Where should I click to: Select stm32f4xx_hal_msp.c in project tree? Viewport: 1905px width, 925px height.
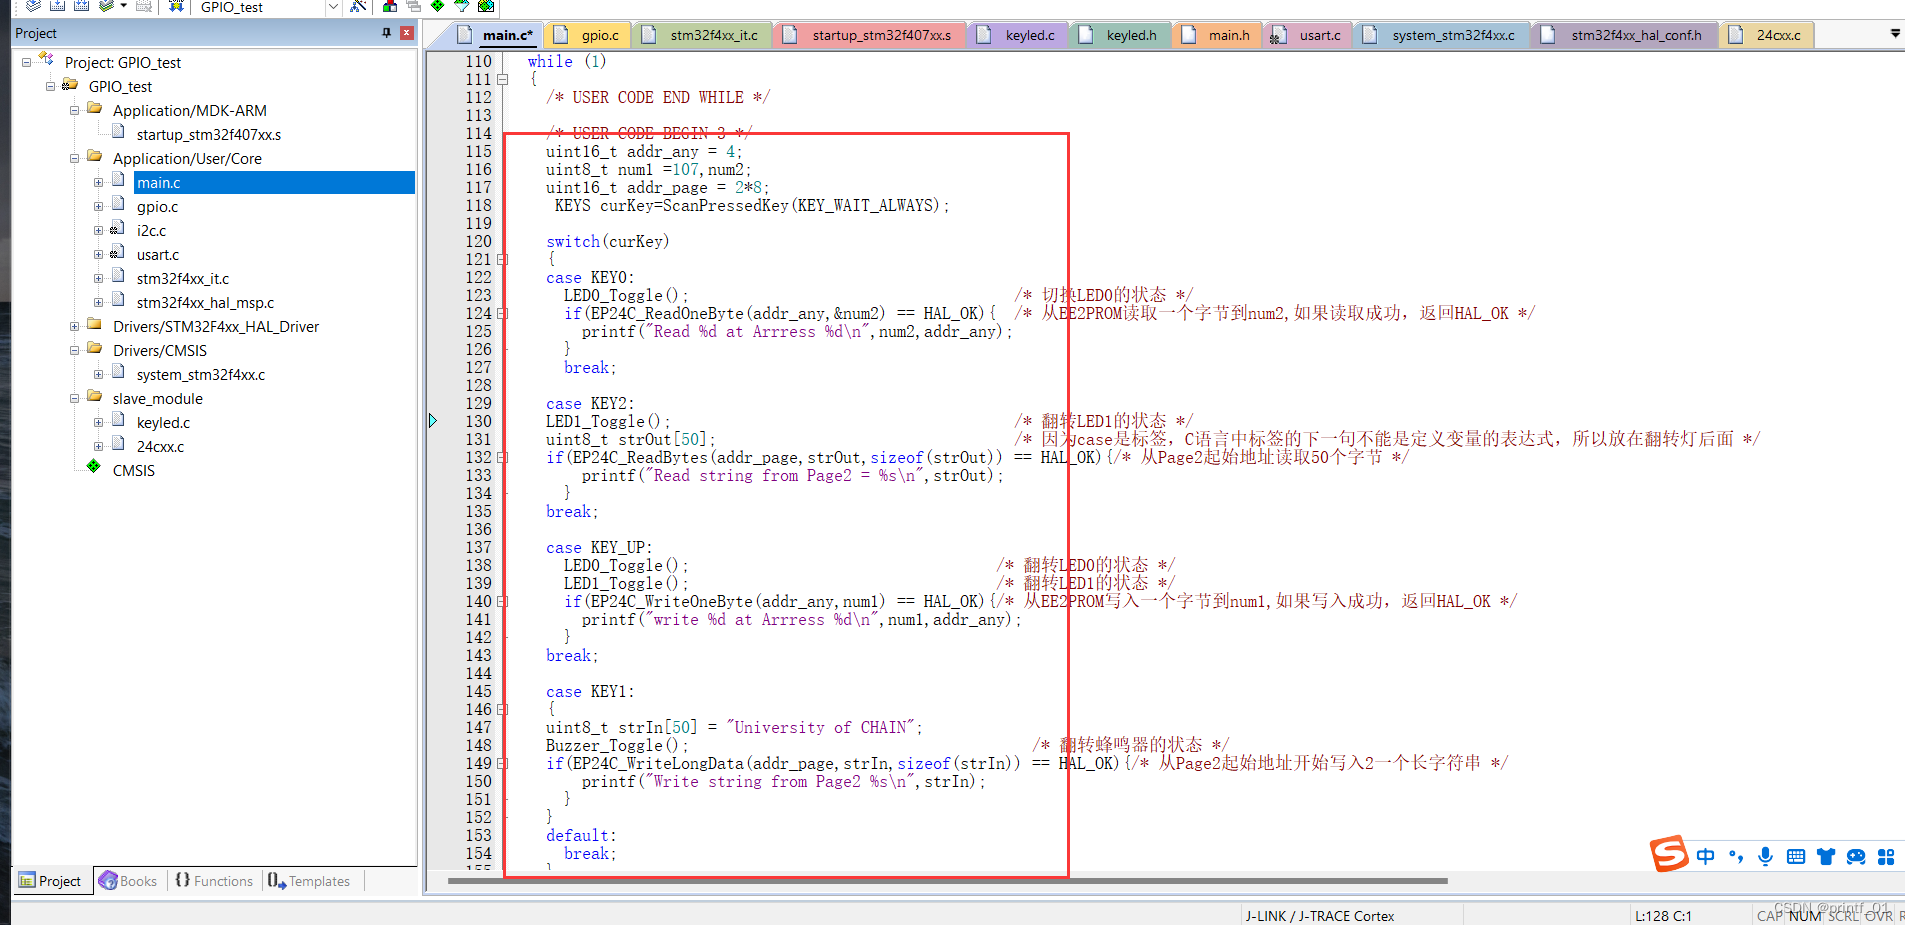tap(205, 302)
